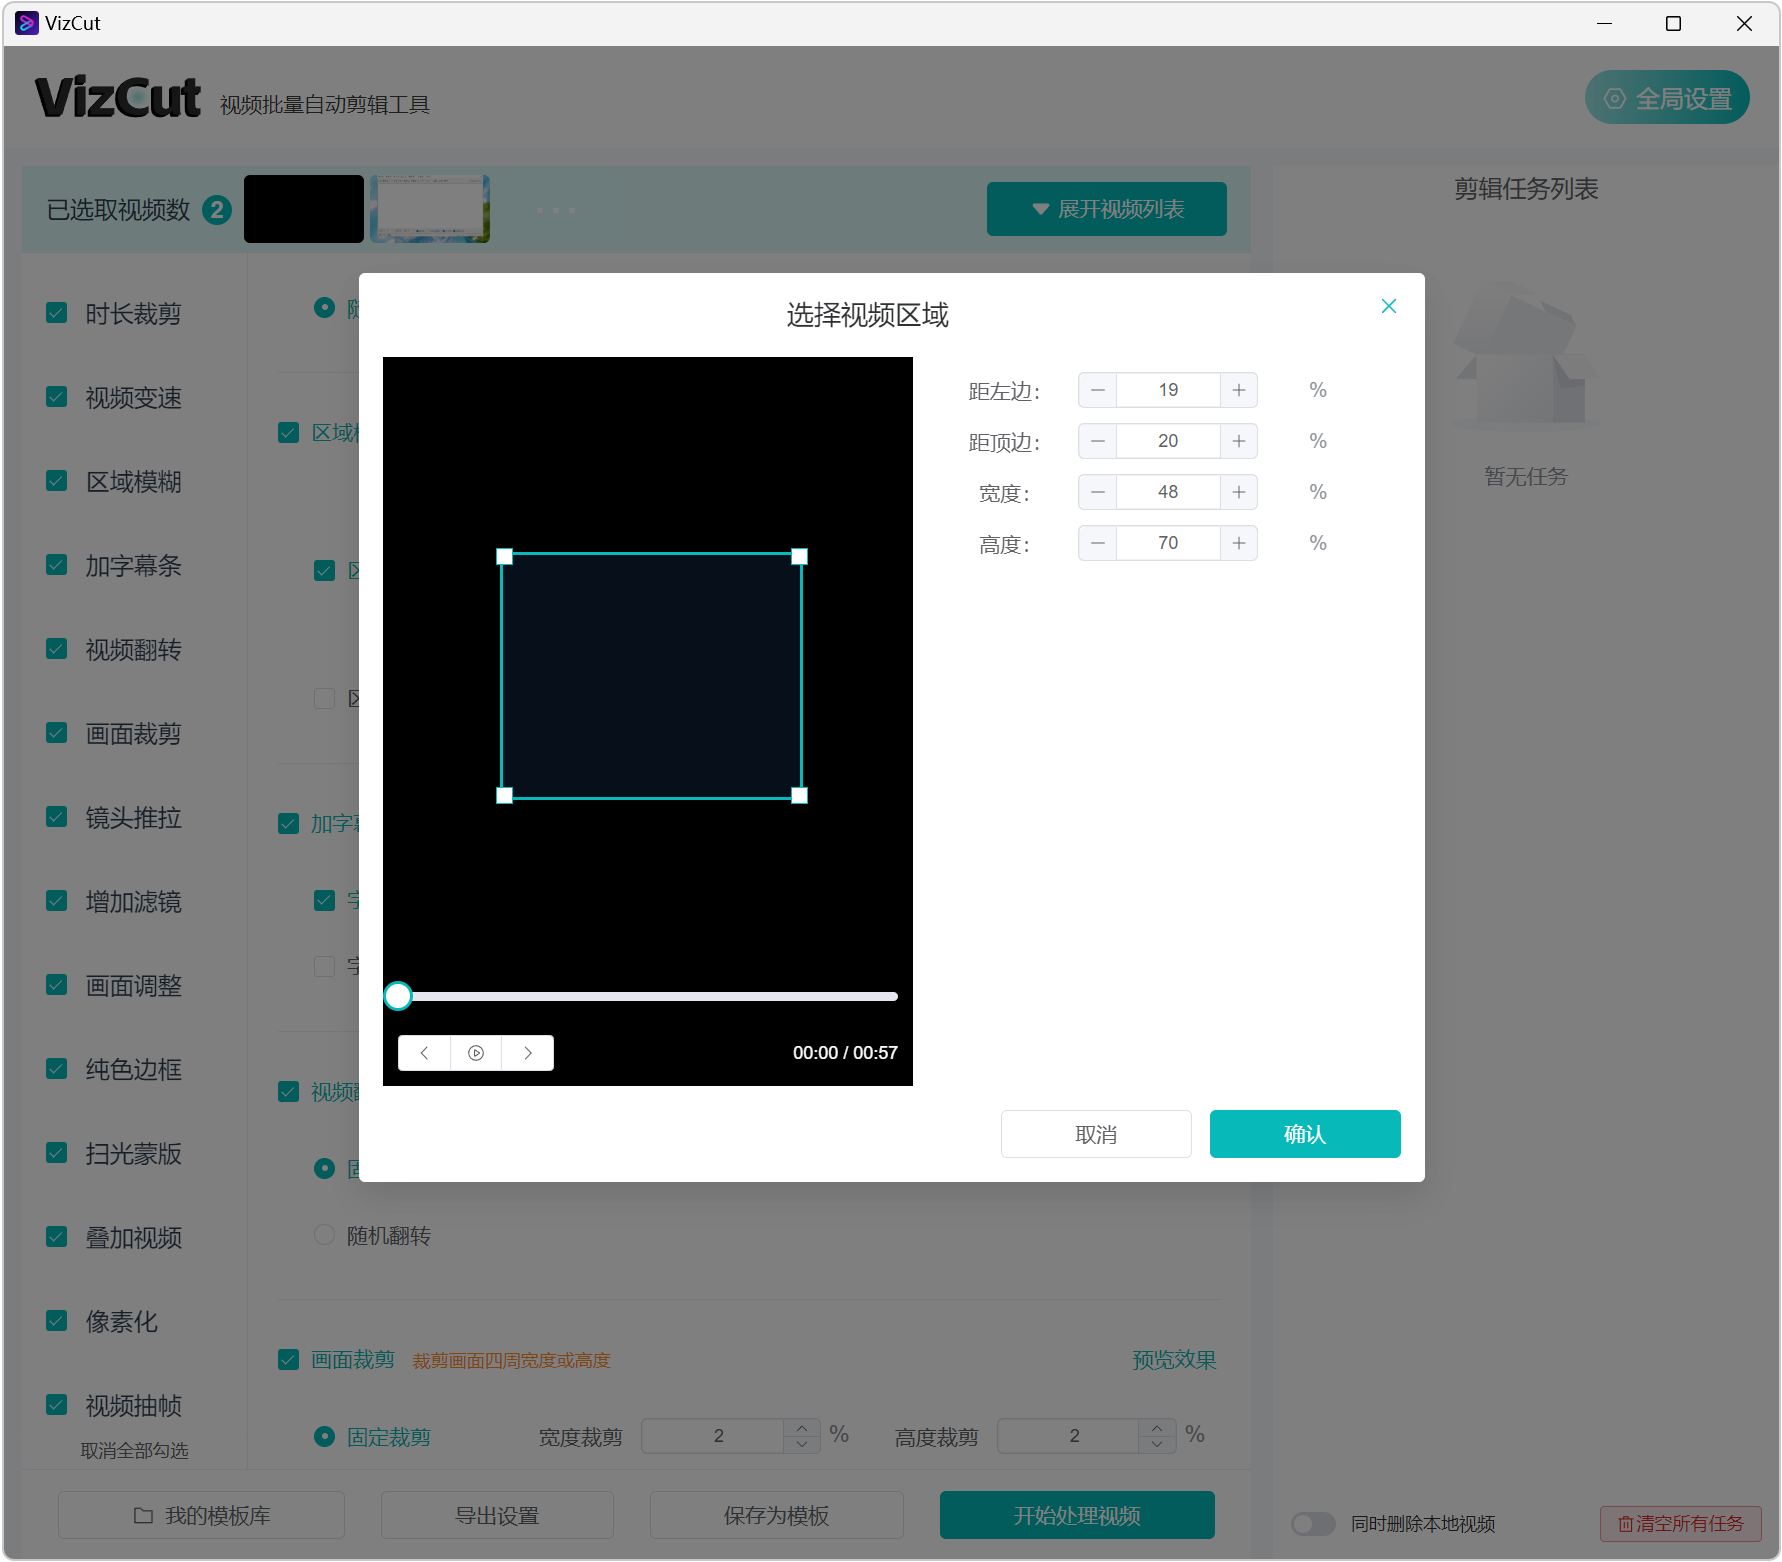Toggle 画面裁剪 section checkbox in settings panel
Screen dimensions: 1782x1562
coord(289,1360)
